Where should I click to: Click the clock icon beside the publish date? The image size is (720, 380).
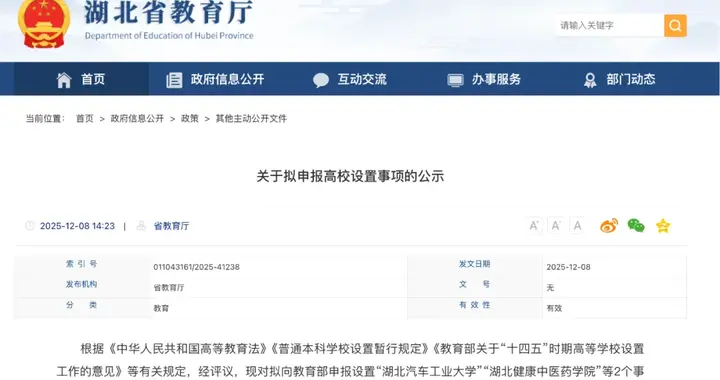[29, 226]
